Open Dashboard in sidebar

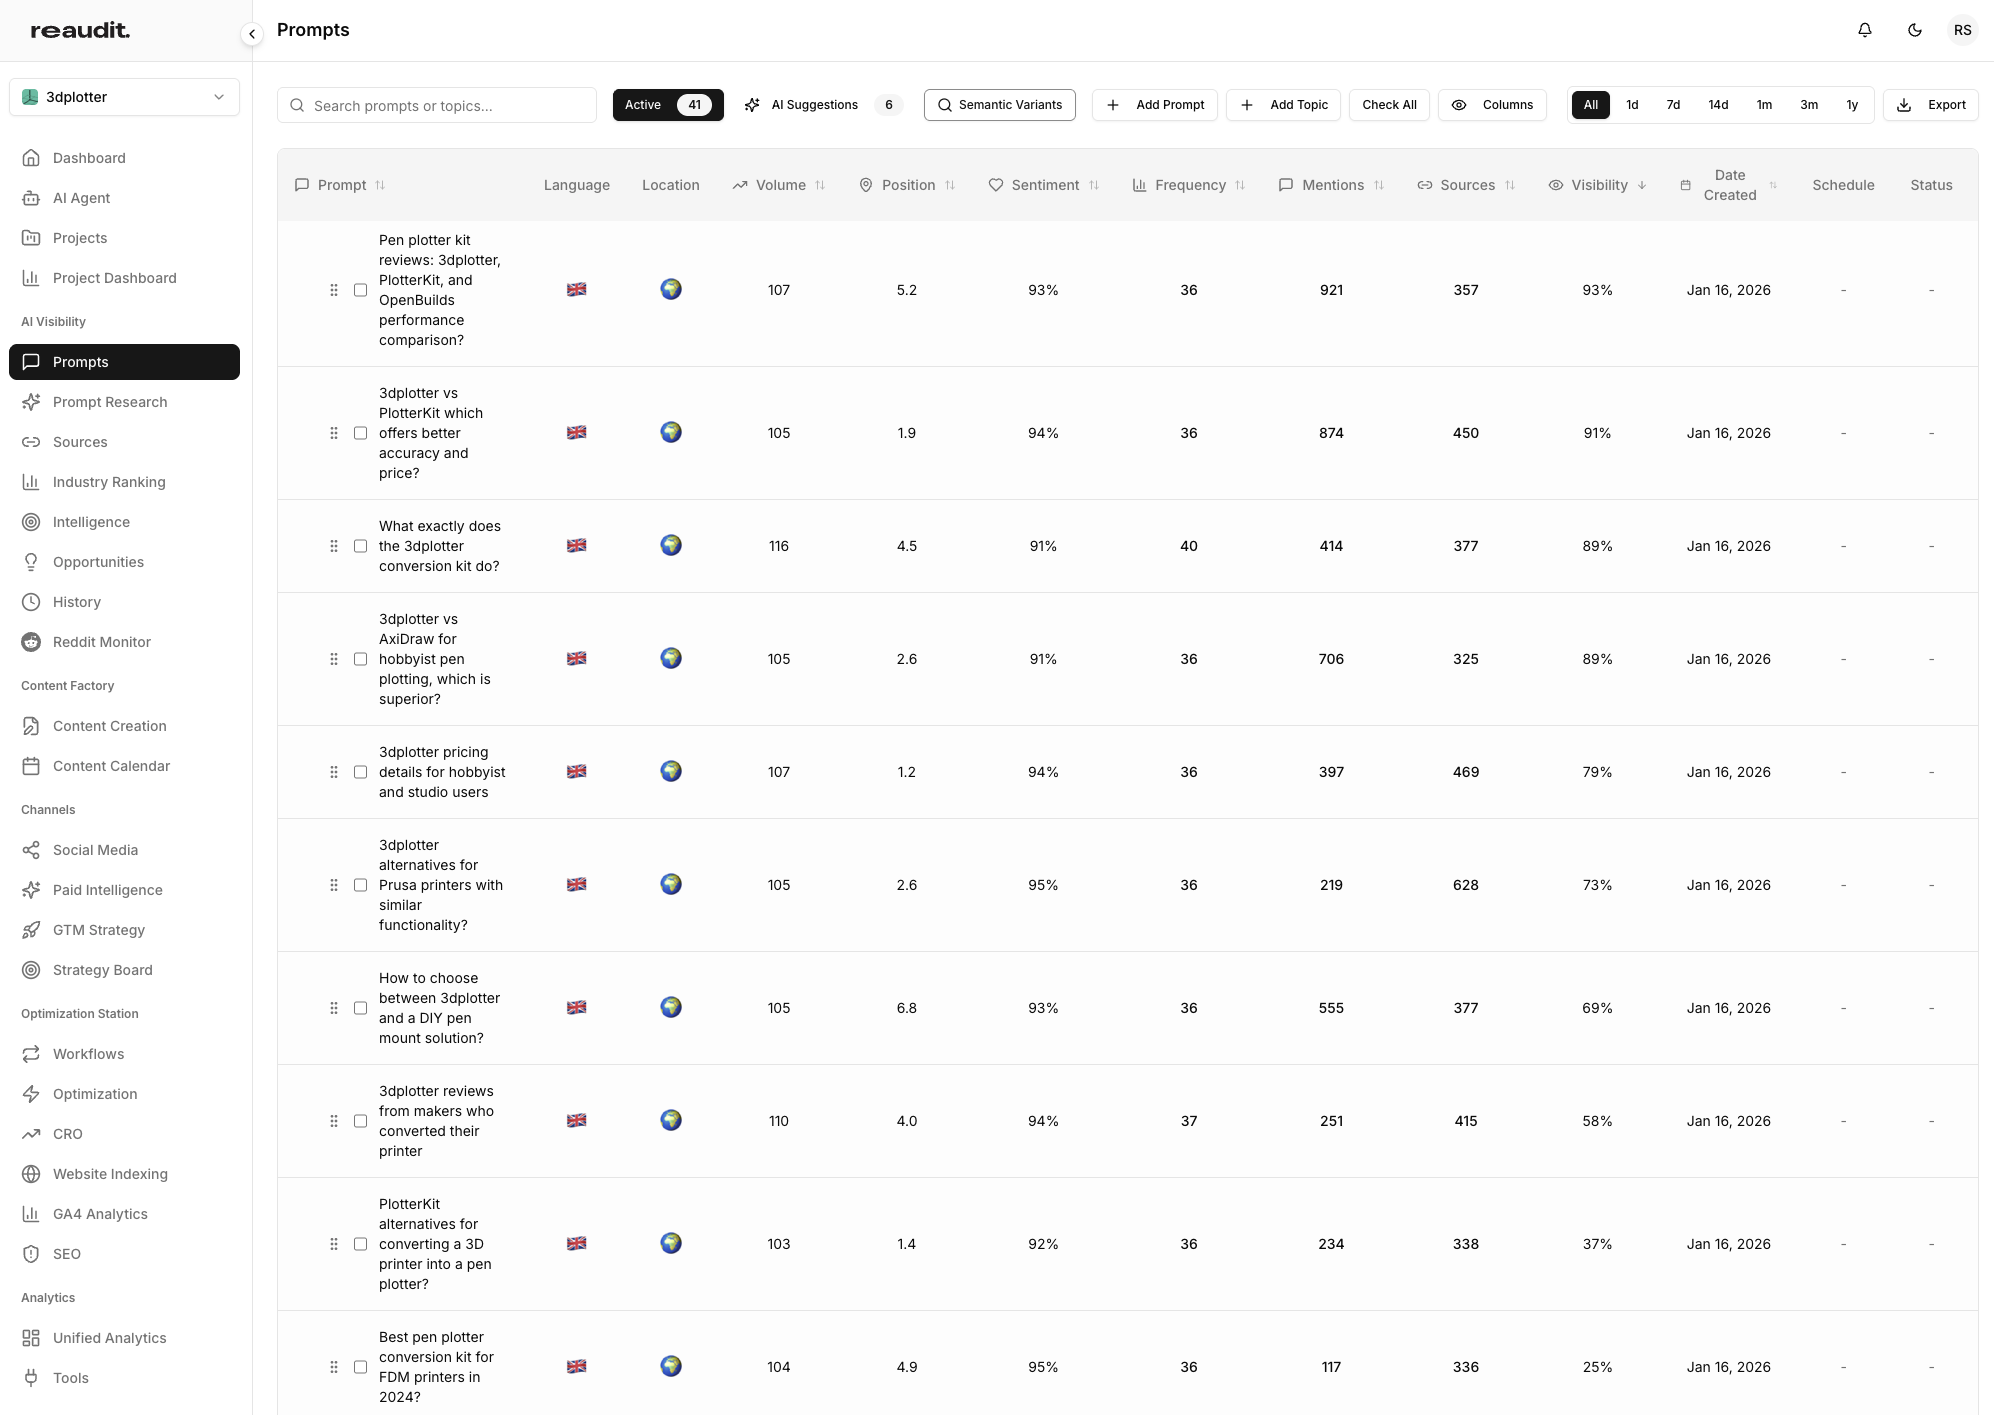[124, 158]
